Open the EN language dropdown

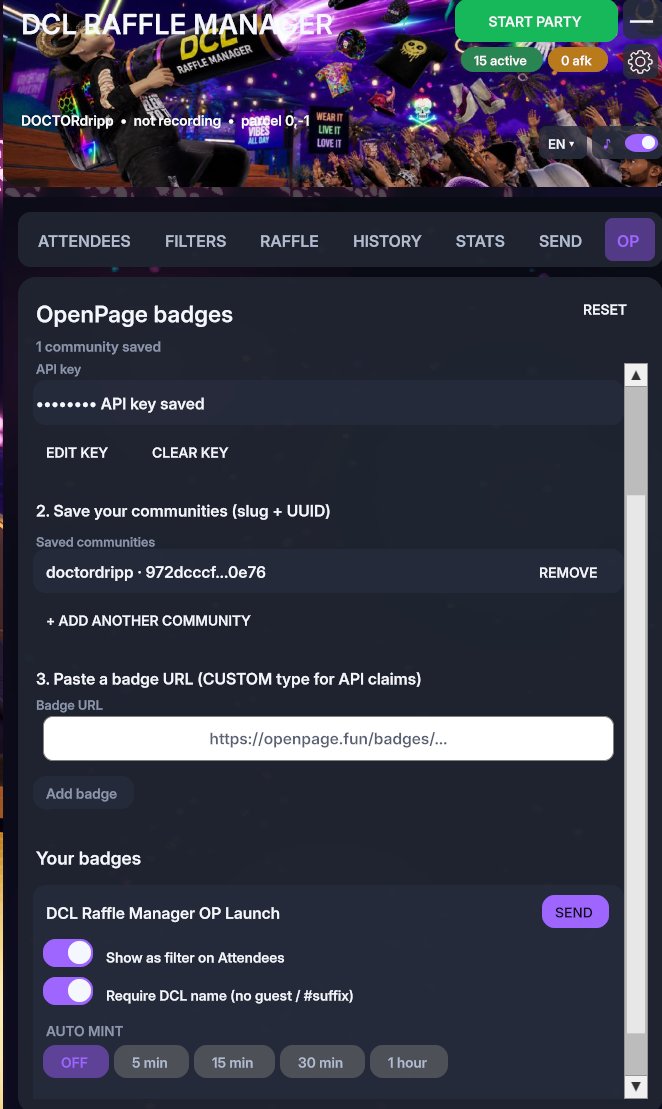[561, 144]
